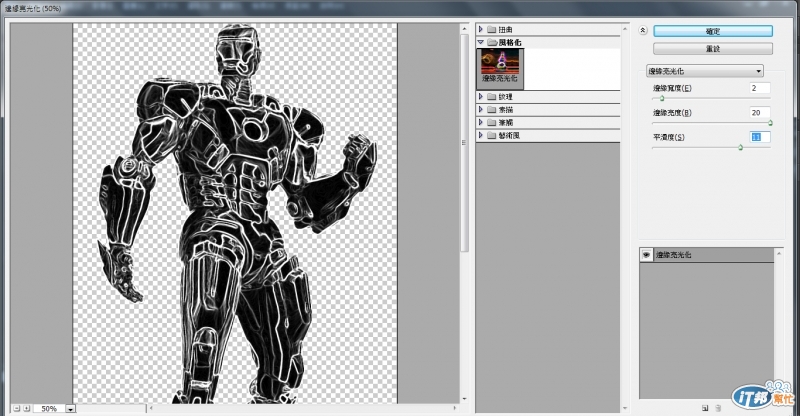The height and width of the screenshot is (416, 800).
Task: Collapse the filter list with double-chevron button
Action: tap(643, 31)
